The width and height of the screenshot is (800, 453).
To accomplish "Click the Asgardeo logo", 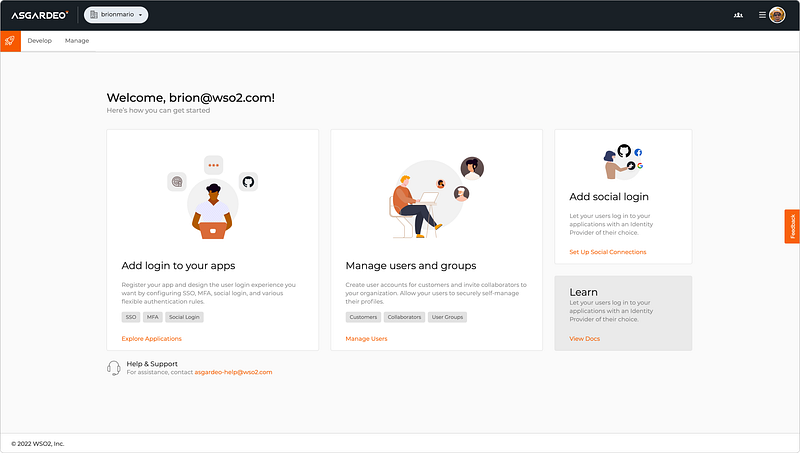I will [40, 15].
